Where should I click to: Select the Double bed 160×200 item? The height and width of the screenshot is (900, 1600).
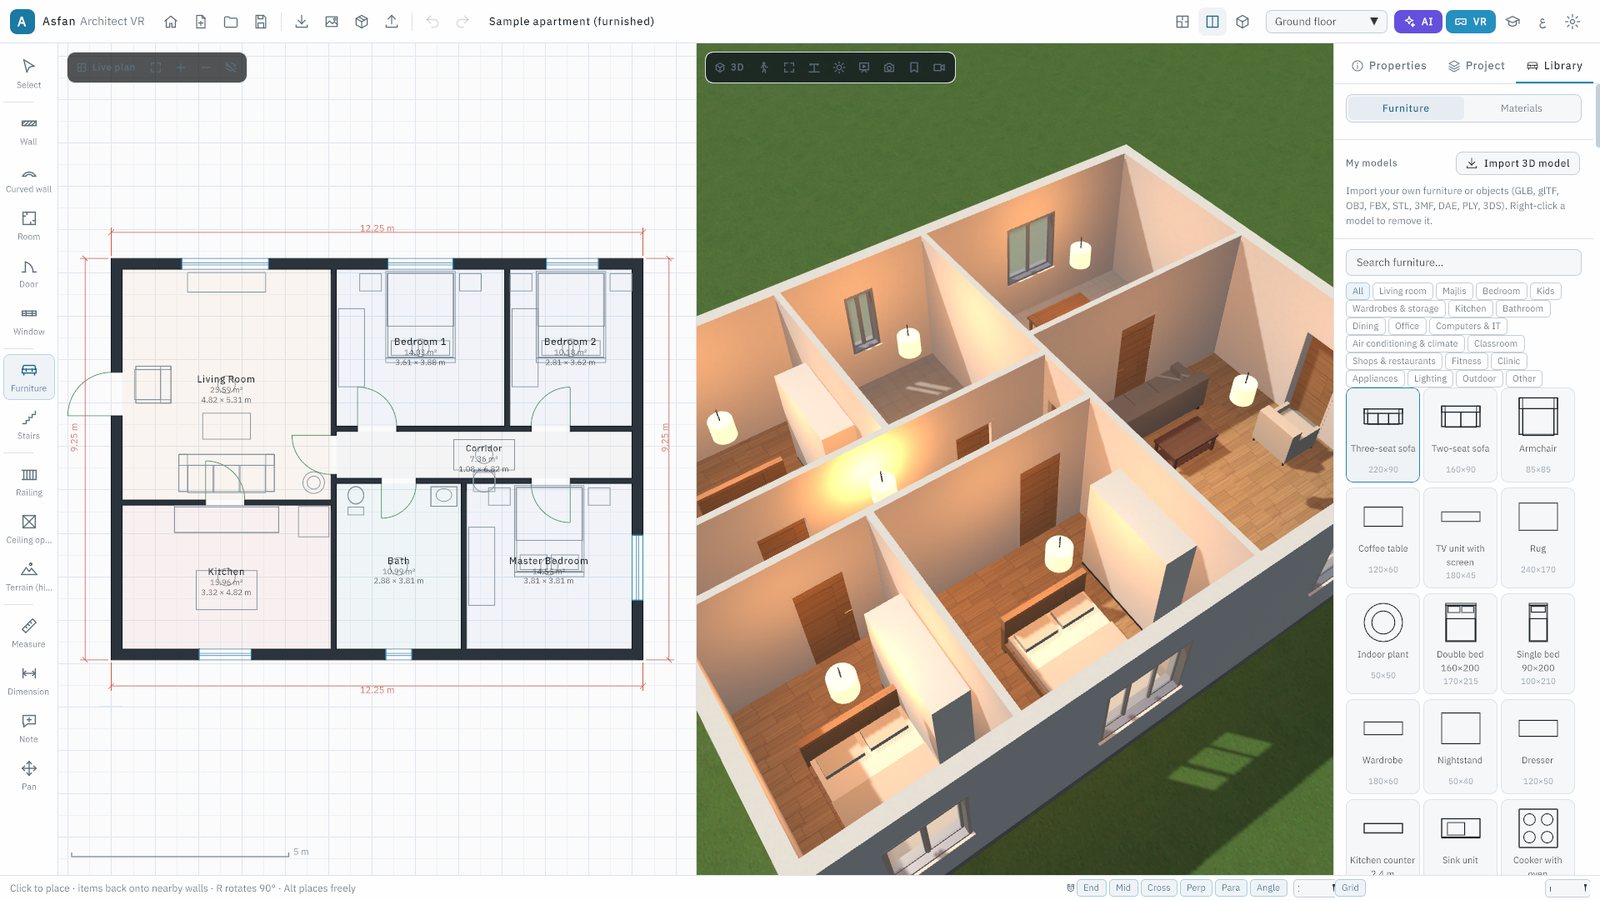point(1460,643)
